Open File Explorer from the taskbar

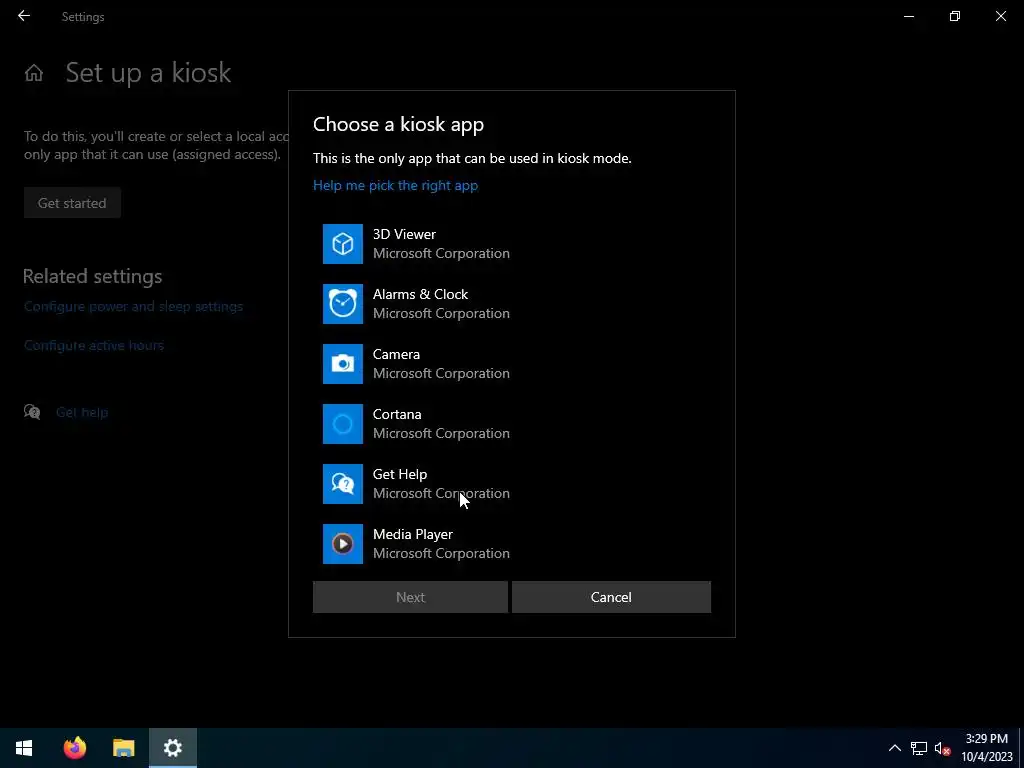123,748
